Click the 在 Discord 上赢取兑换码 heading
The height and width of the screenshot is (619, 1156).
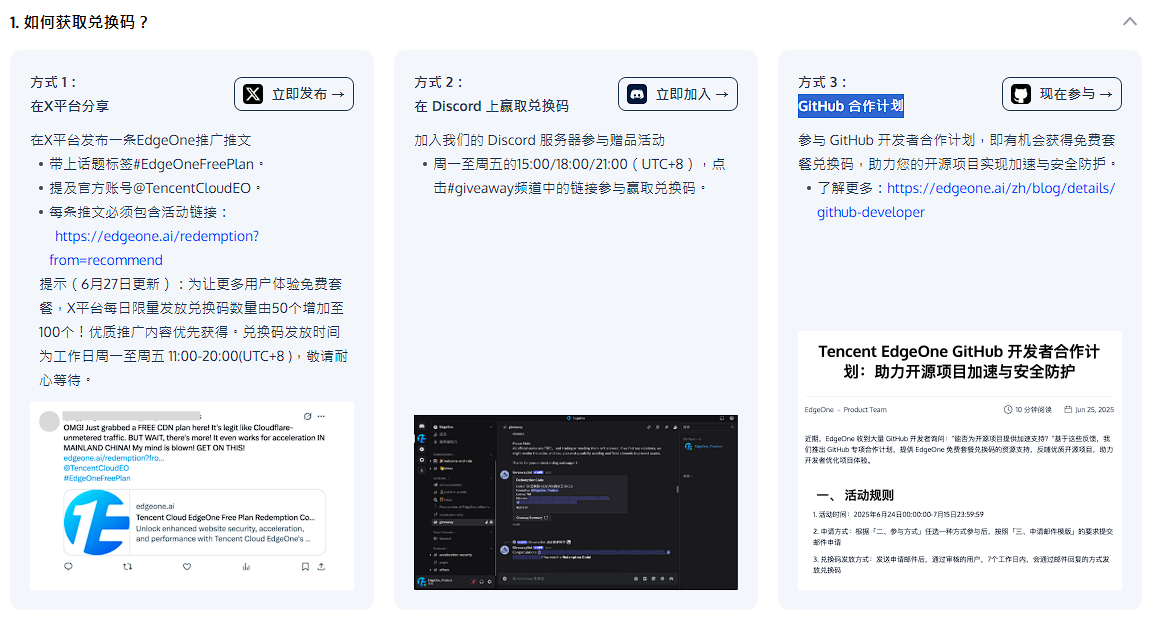click(492, 106)
